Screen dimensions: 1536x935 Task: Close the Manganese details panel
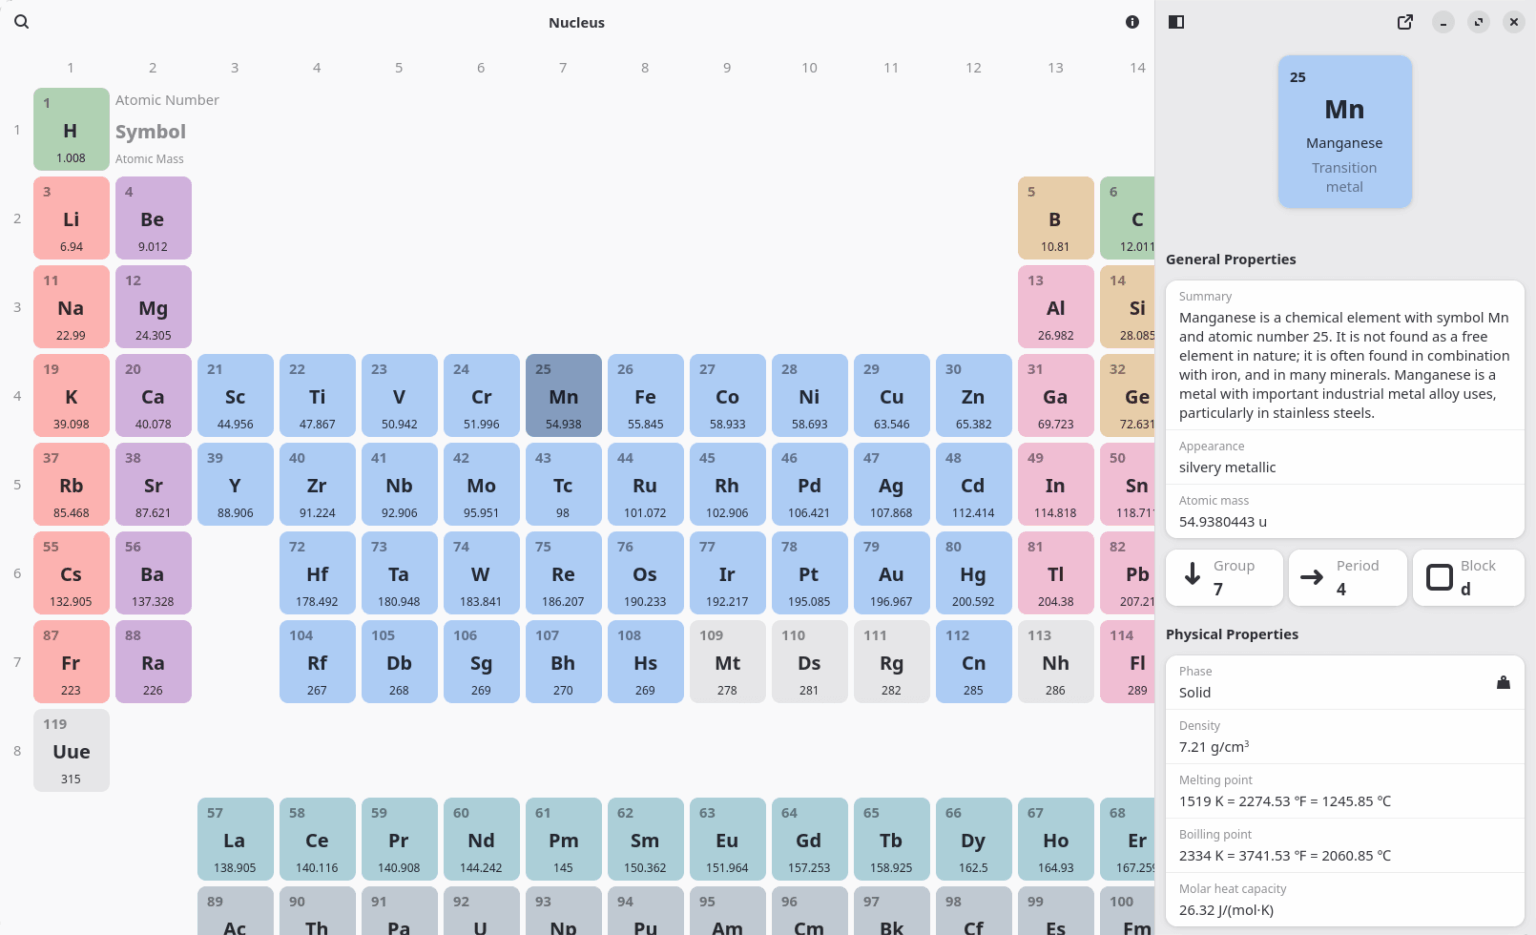click(1513, 21)
